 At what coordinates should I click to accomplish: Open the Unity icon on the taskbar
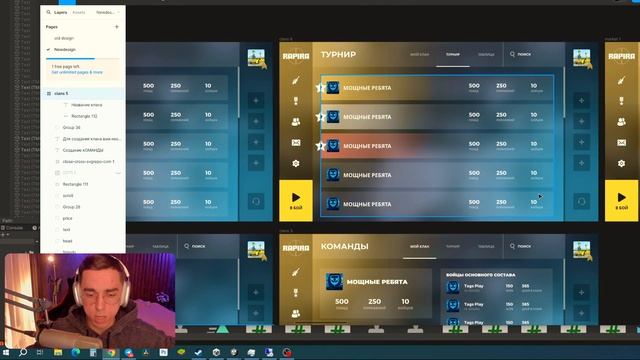point(216,352)
